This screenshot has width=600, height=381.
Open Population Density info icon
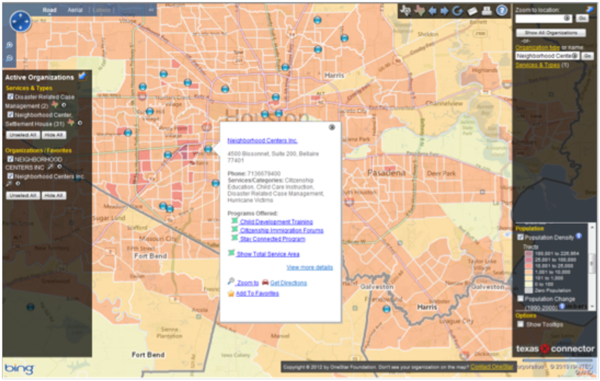click(x=579, y=236)
